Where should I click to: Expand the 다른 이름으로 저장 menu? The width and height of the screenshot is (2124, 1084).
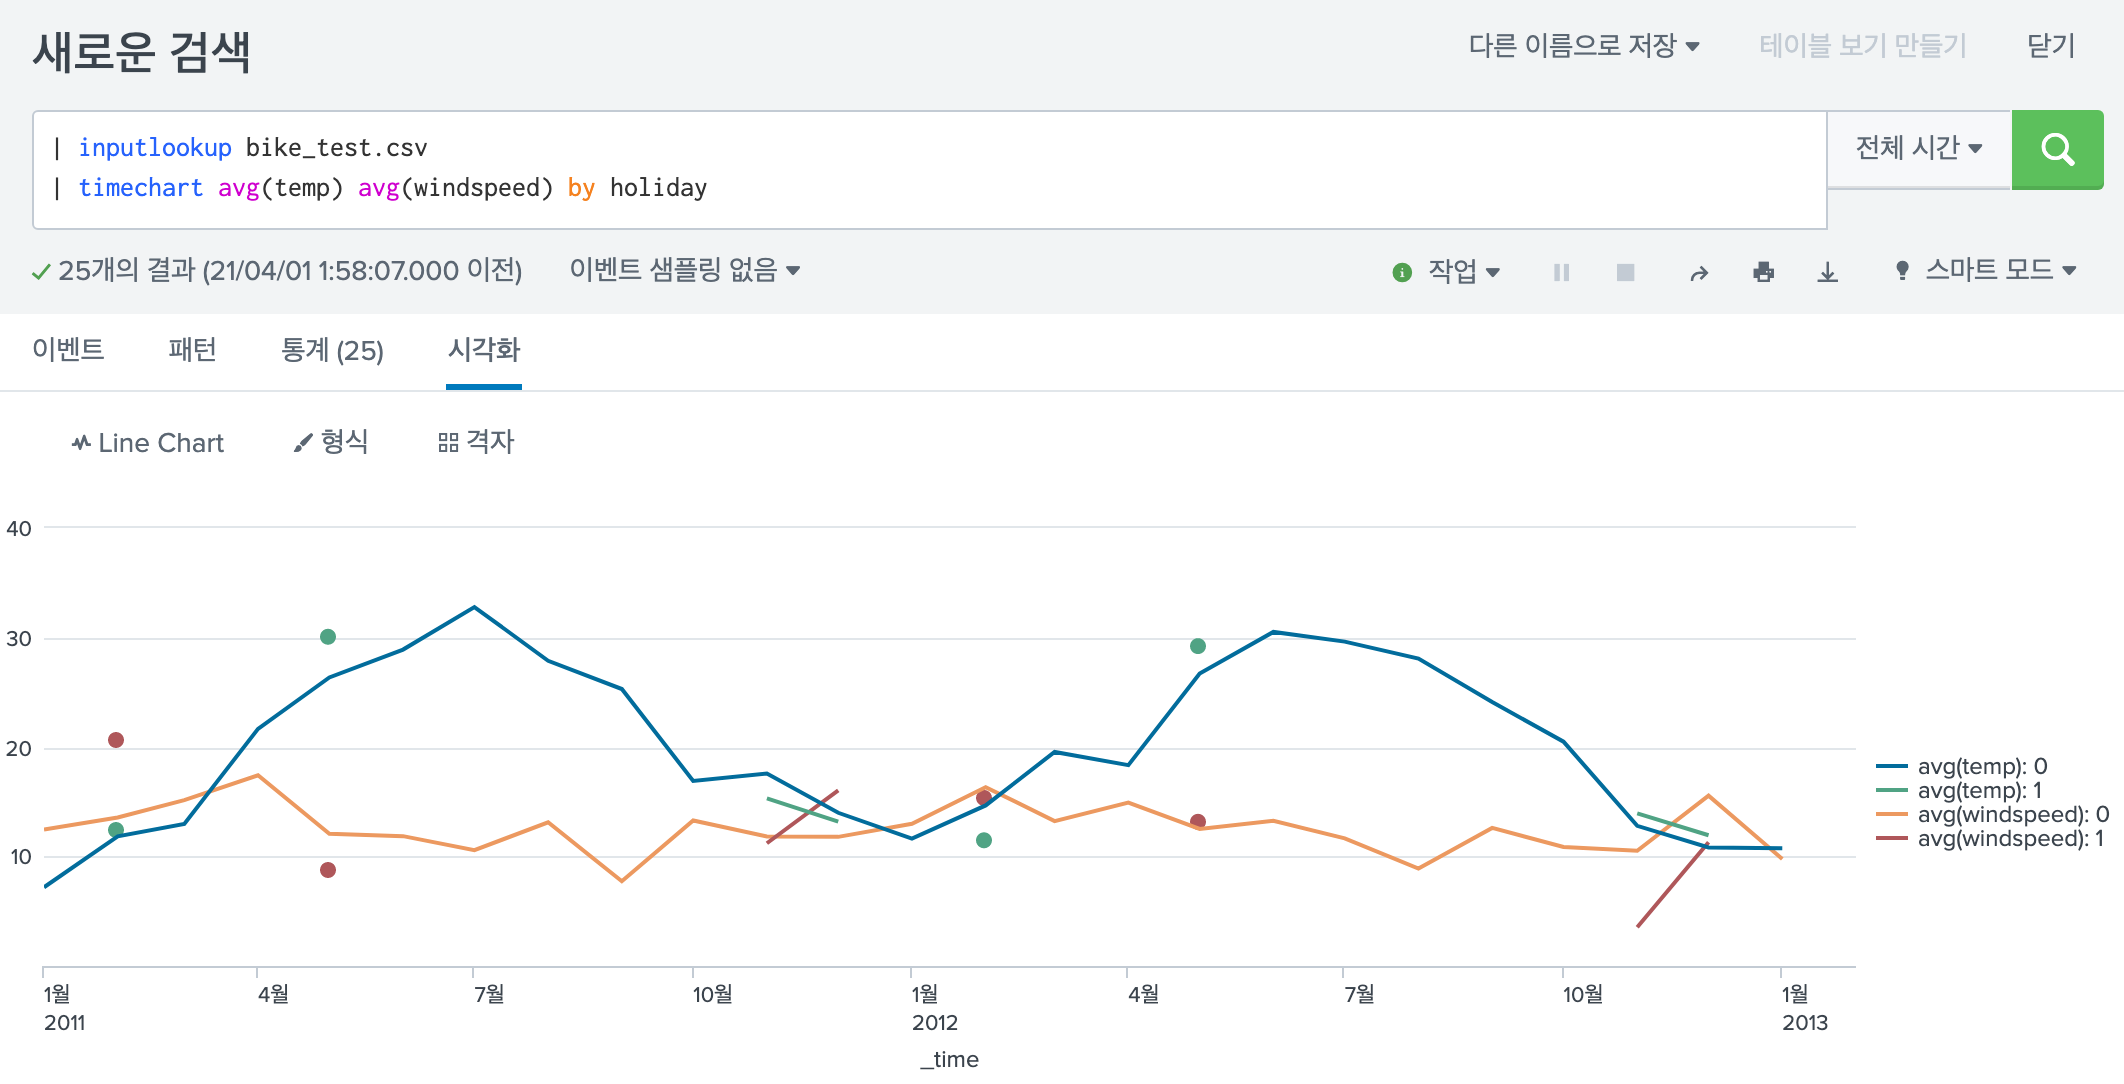(1584, 45)
